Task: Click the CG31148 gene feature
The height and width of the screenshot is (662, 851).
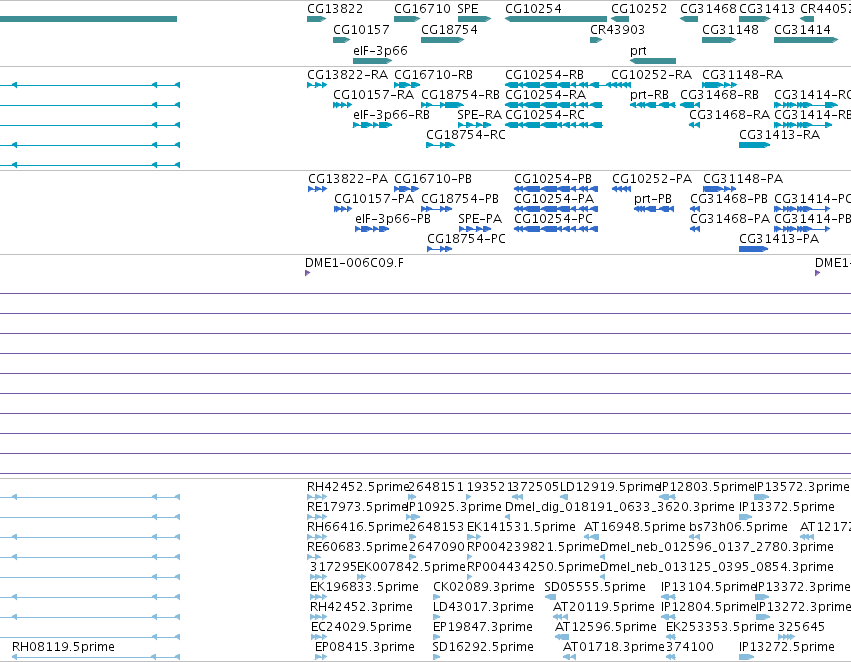Action: coord(719,40)
